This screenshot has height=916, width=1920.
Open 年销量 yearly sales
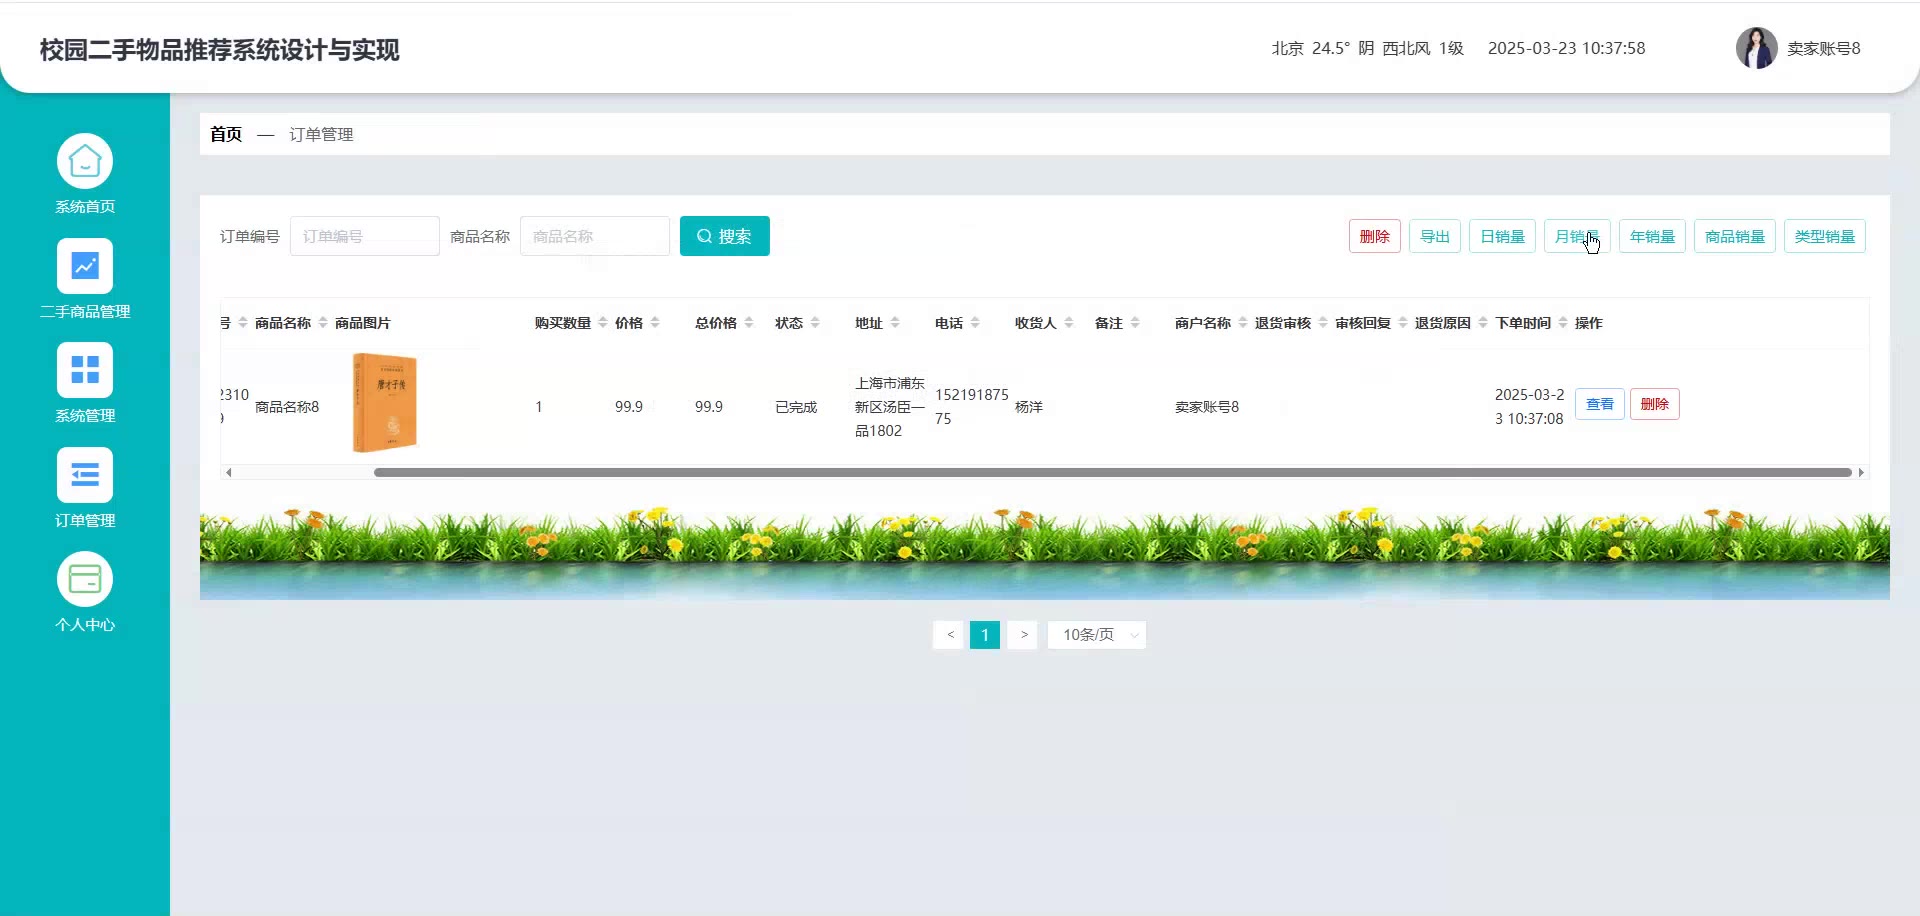[x=1652, y=236]
